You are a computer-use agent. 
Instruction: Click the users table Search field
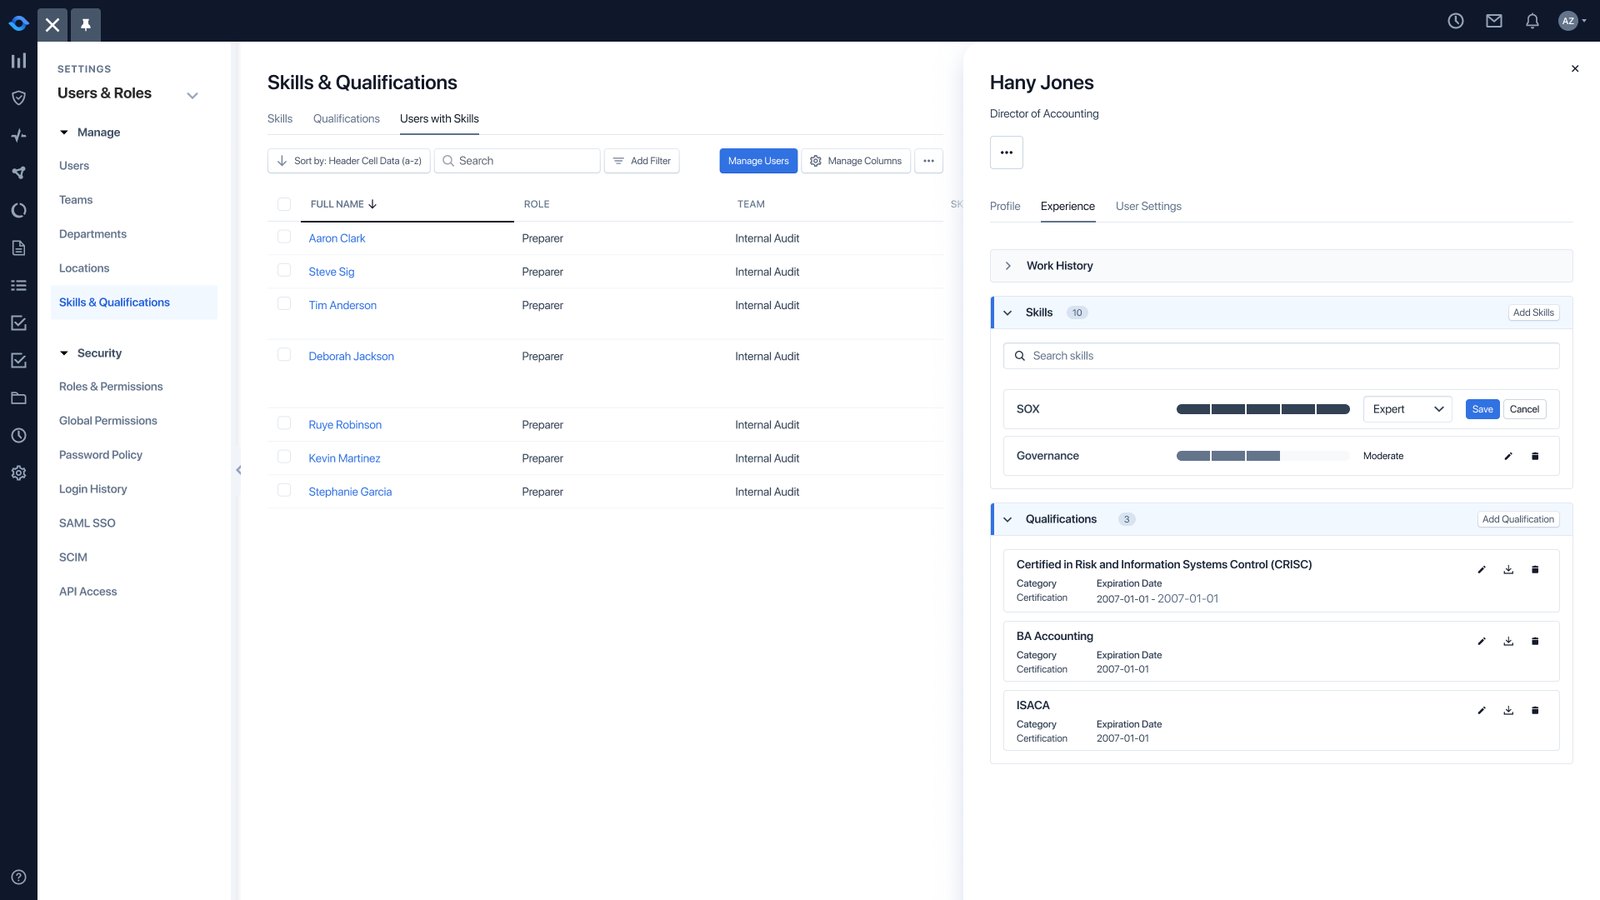pyautogui.click(x=517, y=161)
